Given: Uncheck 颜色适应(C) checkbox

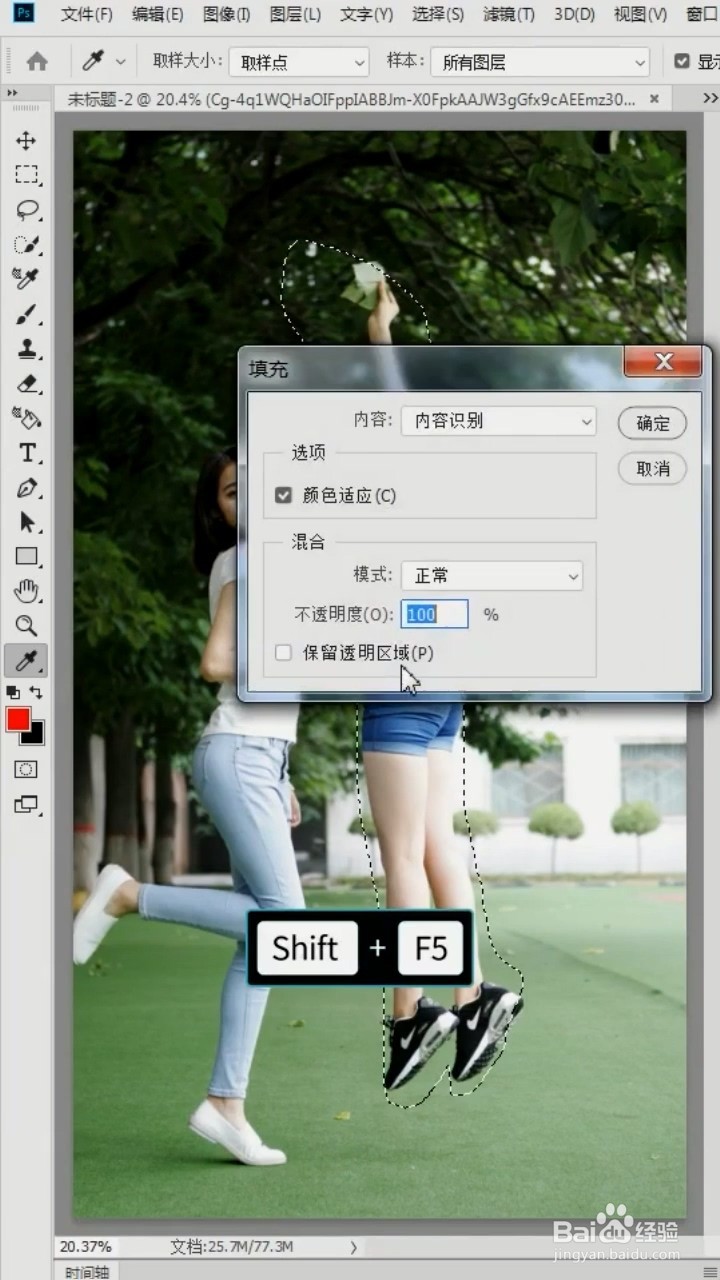Looking at the screenshot, I should click(284, 495).
